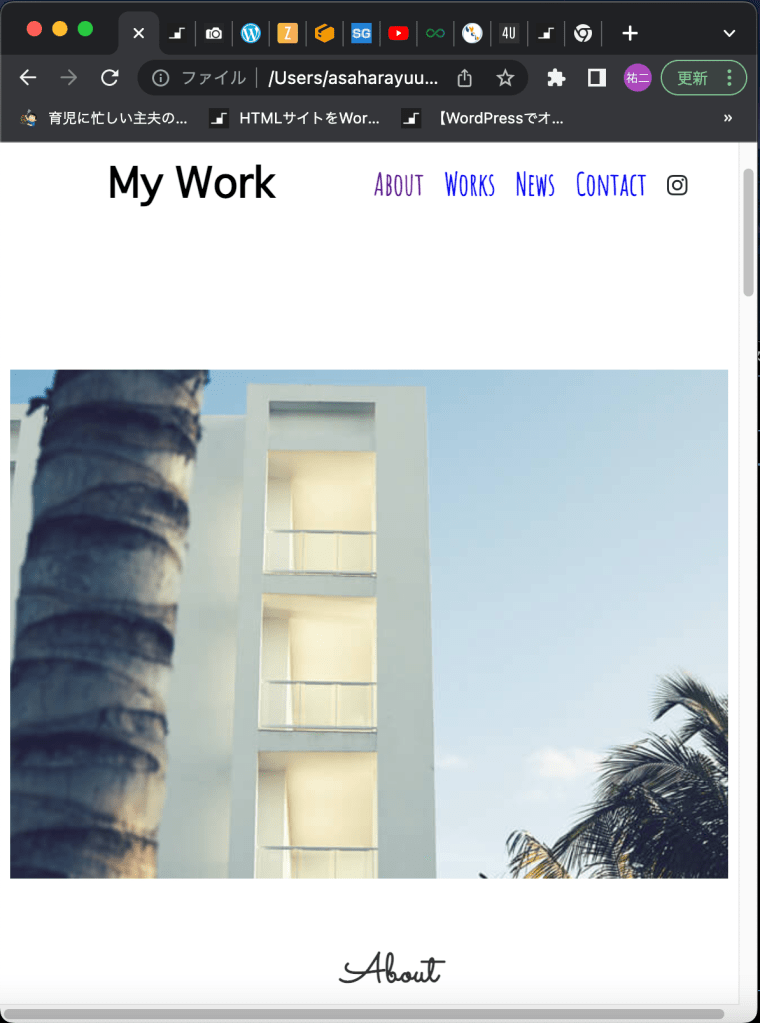Switch to the YouTube tab
Screen dimensions: 760x1023
(398, 33)
